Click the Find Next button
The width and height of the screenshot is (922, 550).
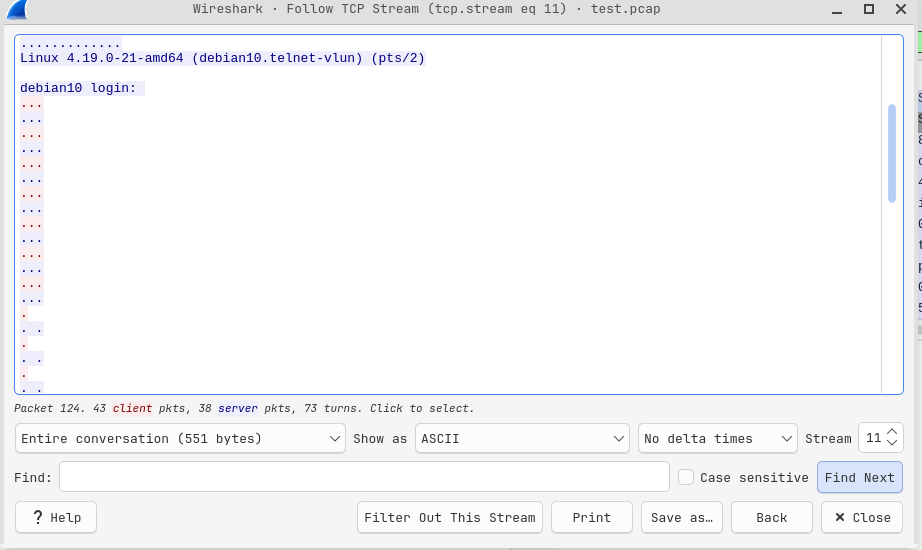859,478
